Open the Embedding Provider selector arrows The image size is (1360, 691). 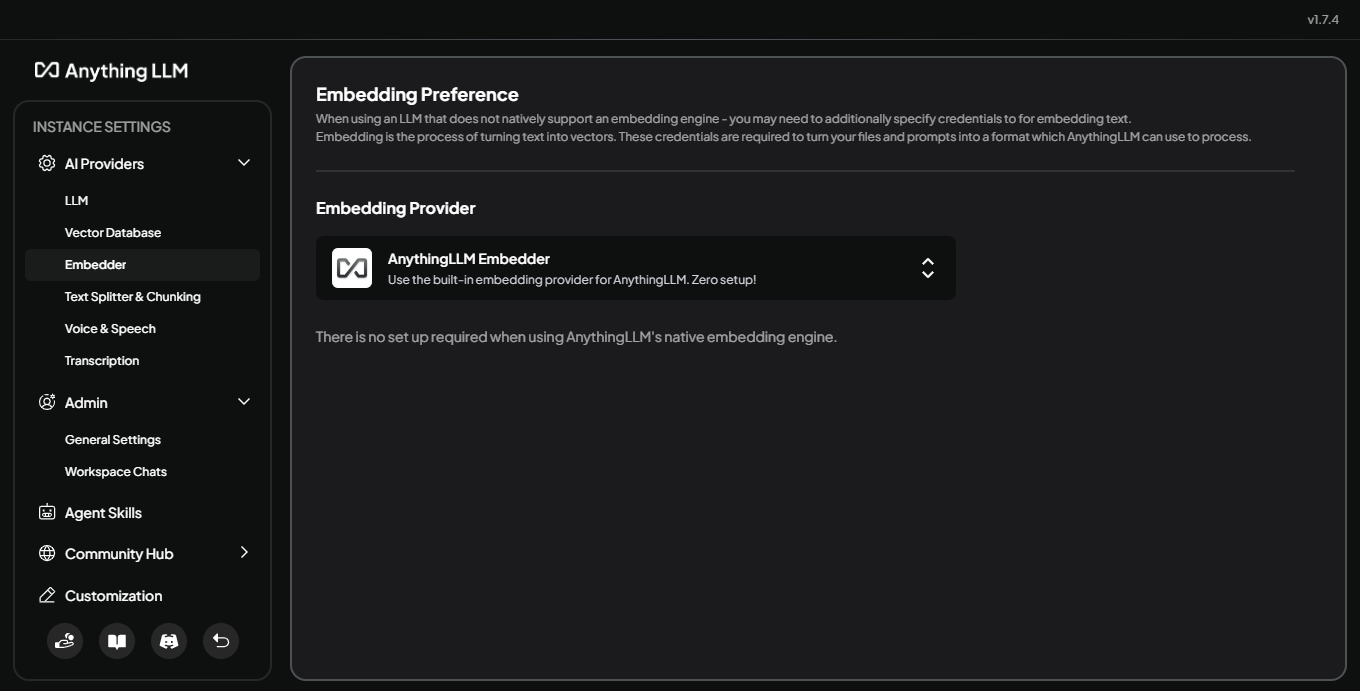(927, 268)
